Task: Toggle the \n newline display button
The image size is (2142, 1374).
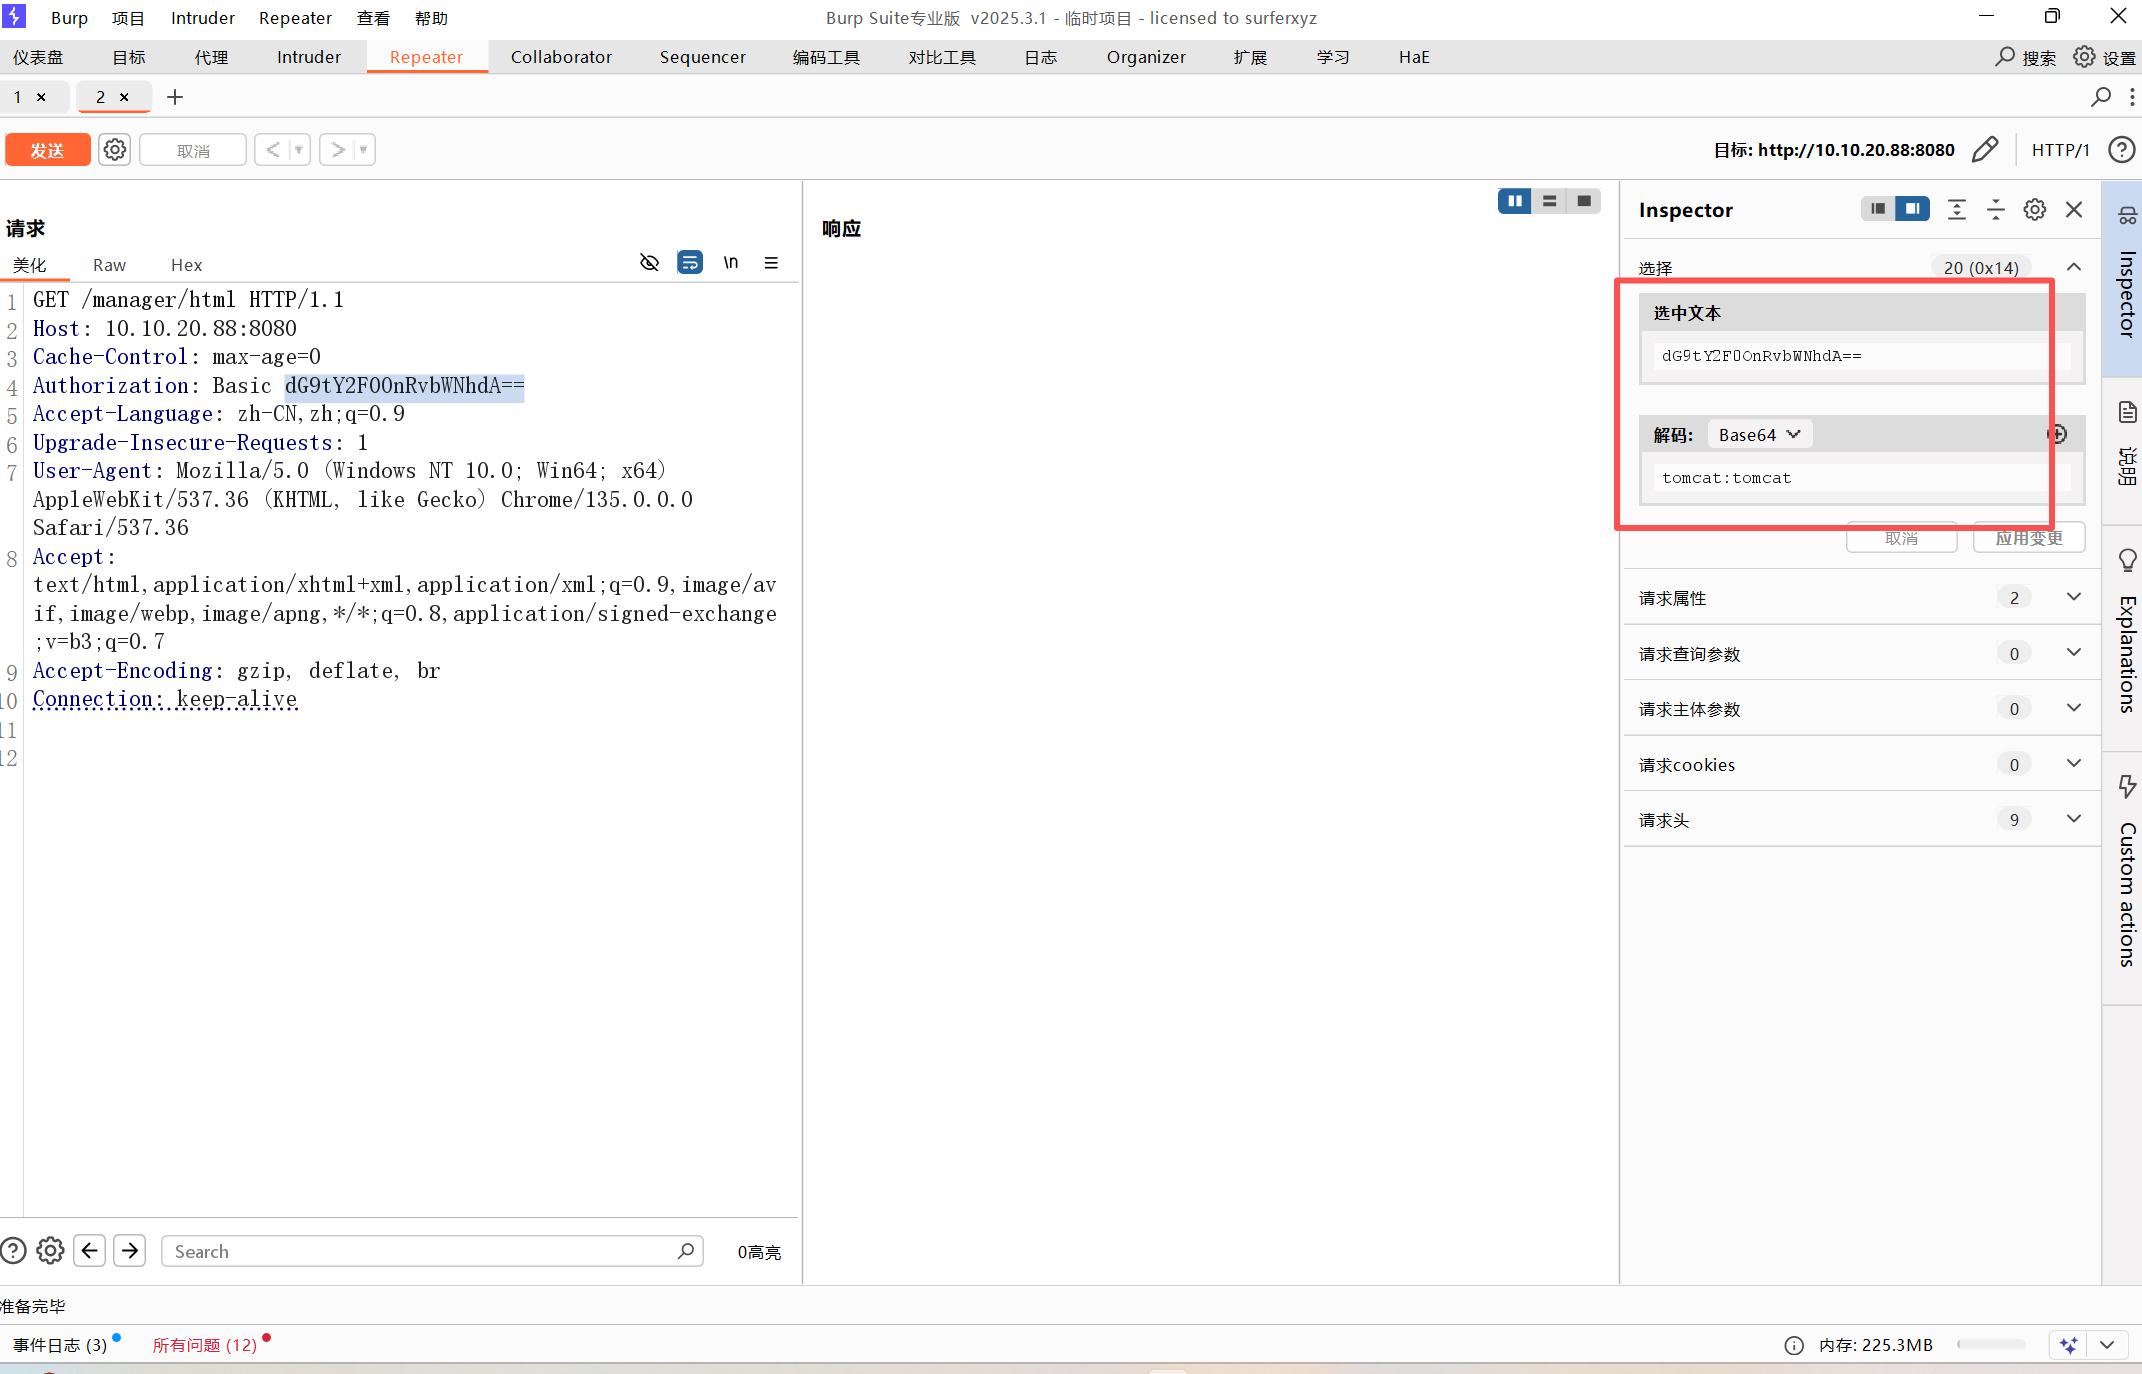Action: coord(731,263)
